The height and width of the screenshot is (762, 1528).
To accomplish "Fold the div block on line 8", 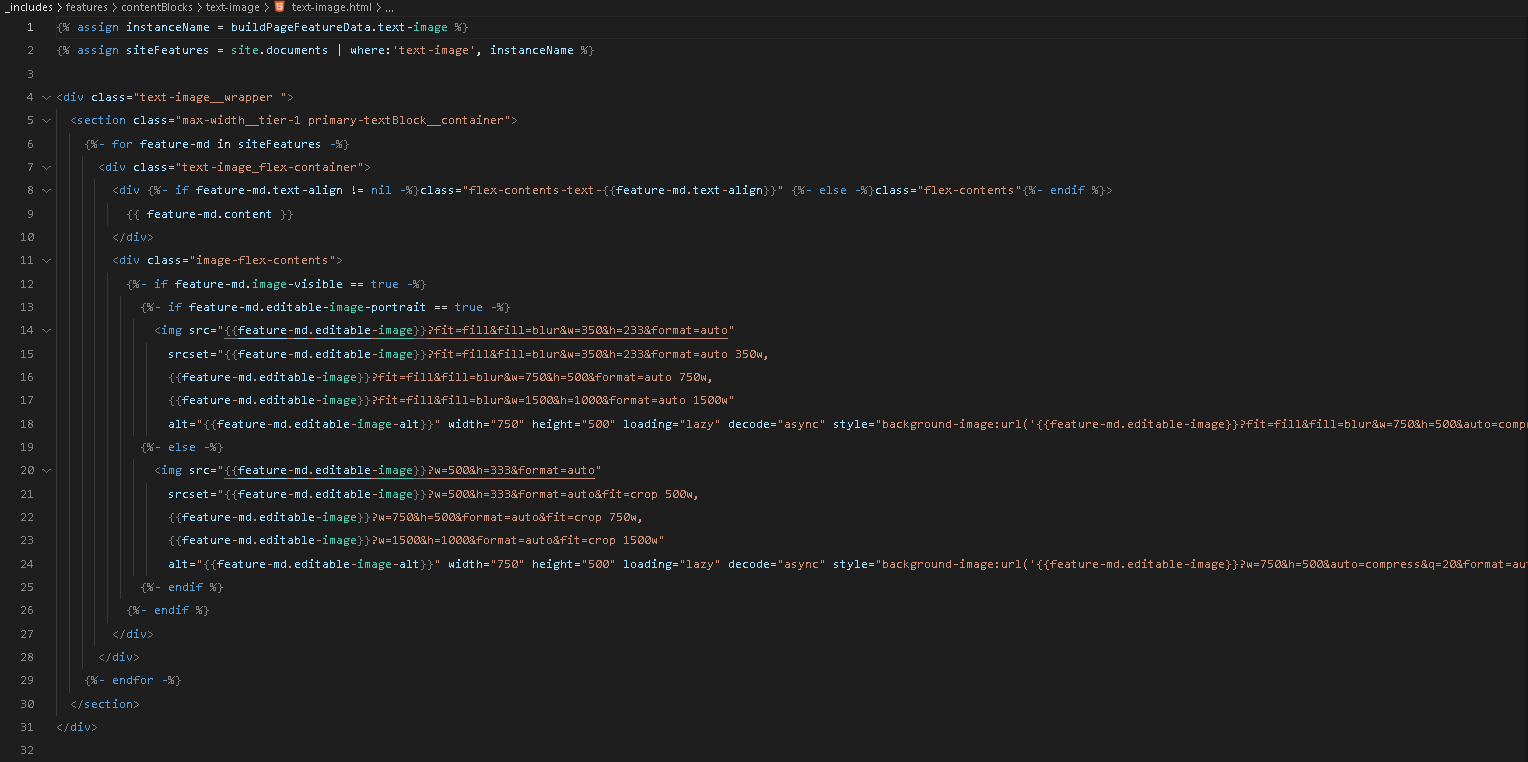I will click(x=46, y=190).
